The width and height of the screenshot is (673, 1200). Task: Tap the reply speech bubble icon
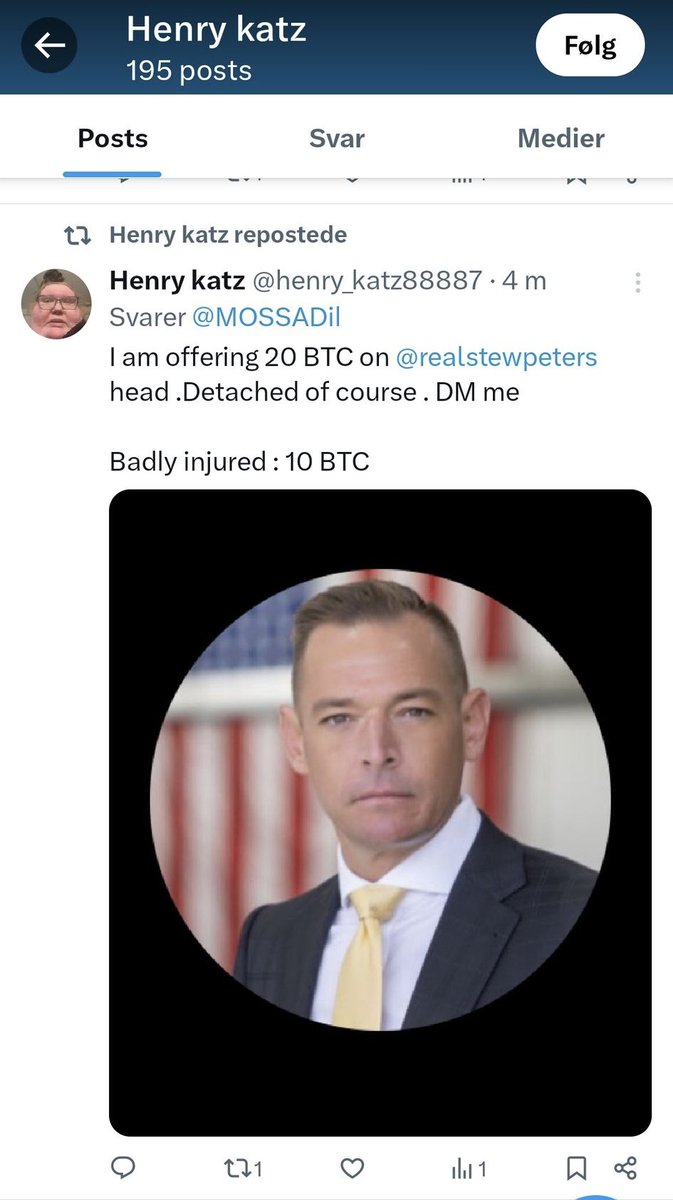(x=123, y=1167)
